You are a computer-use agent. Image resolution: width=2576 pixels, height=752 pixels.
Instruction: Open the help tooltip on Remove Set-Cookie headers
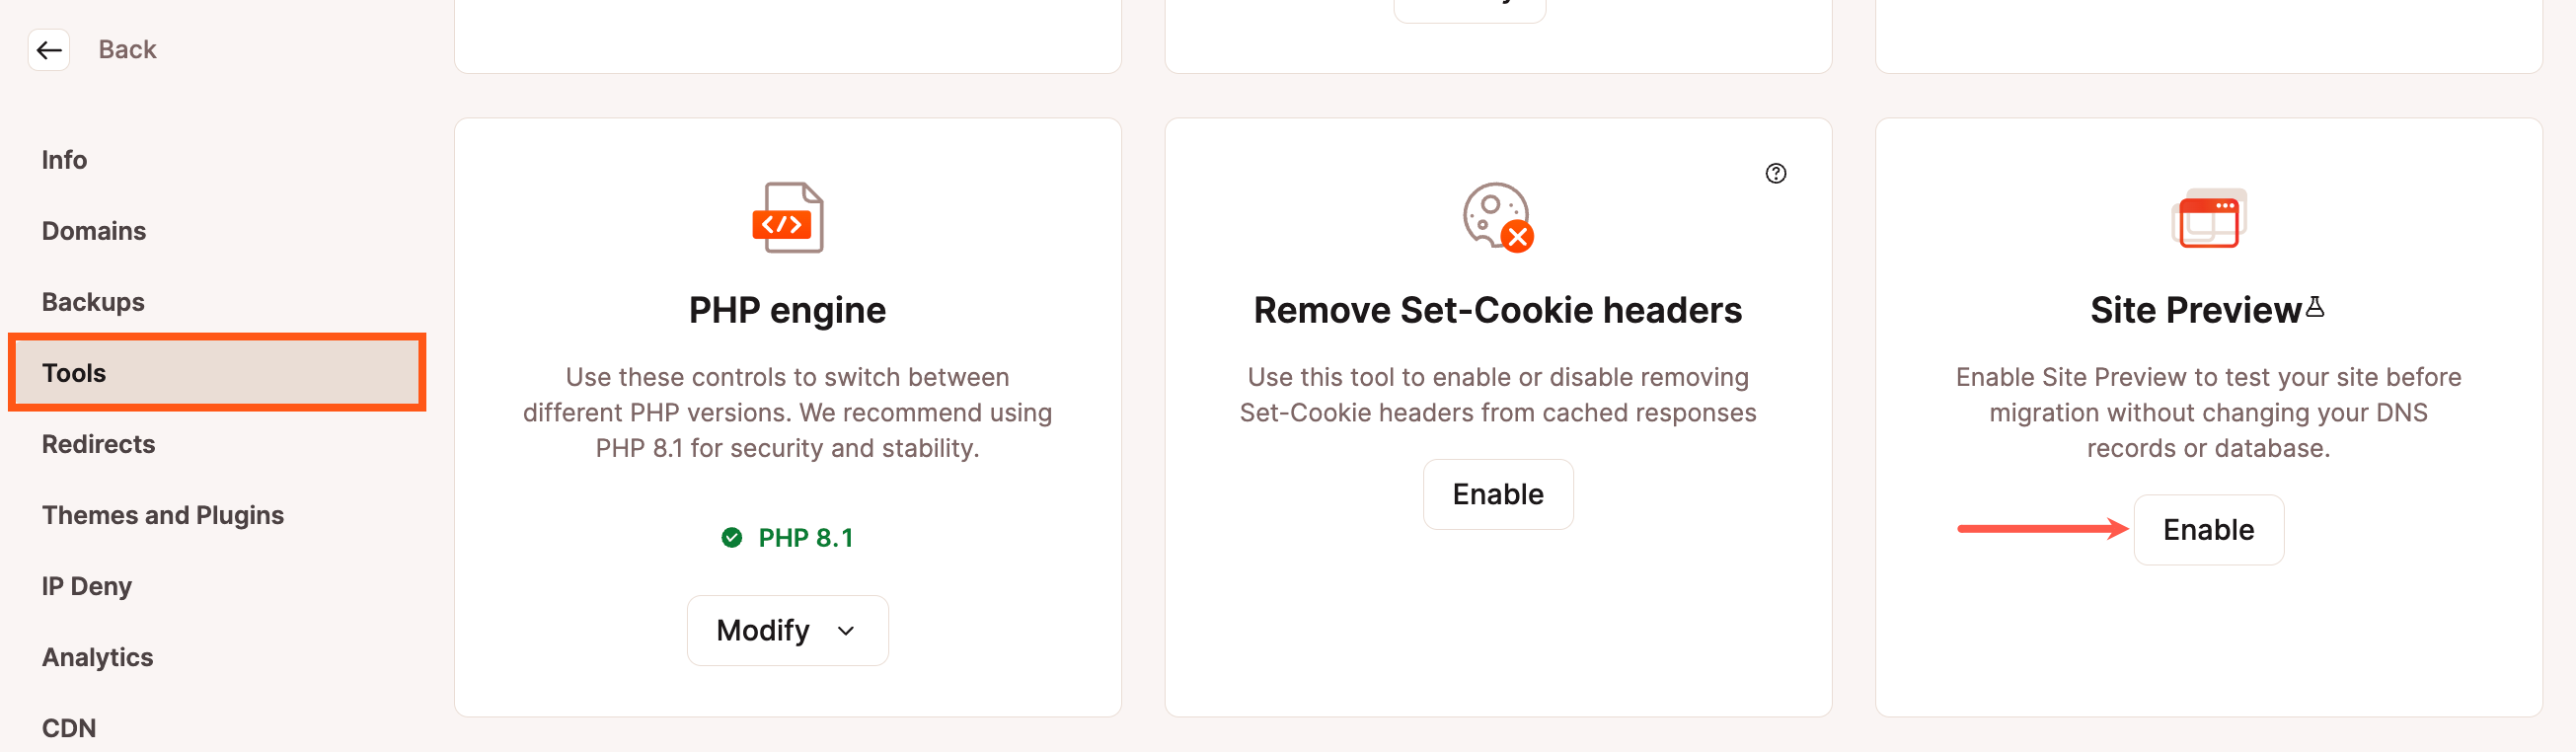pyautogui.click(x=1776, y=174)
